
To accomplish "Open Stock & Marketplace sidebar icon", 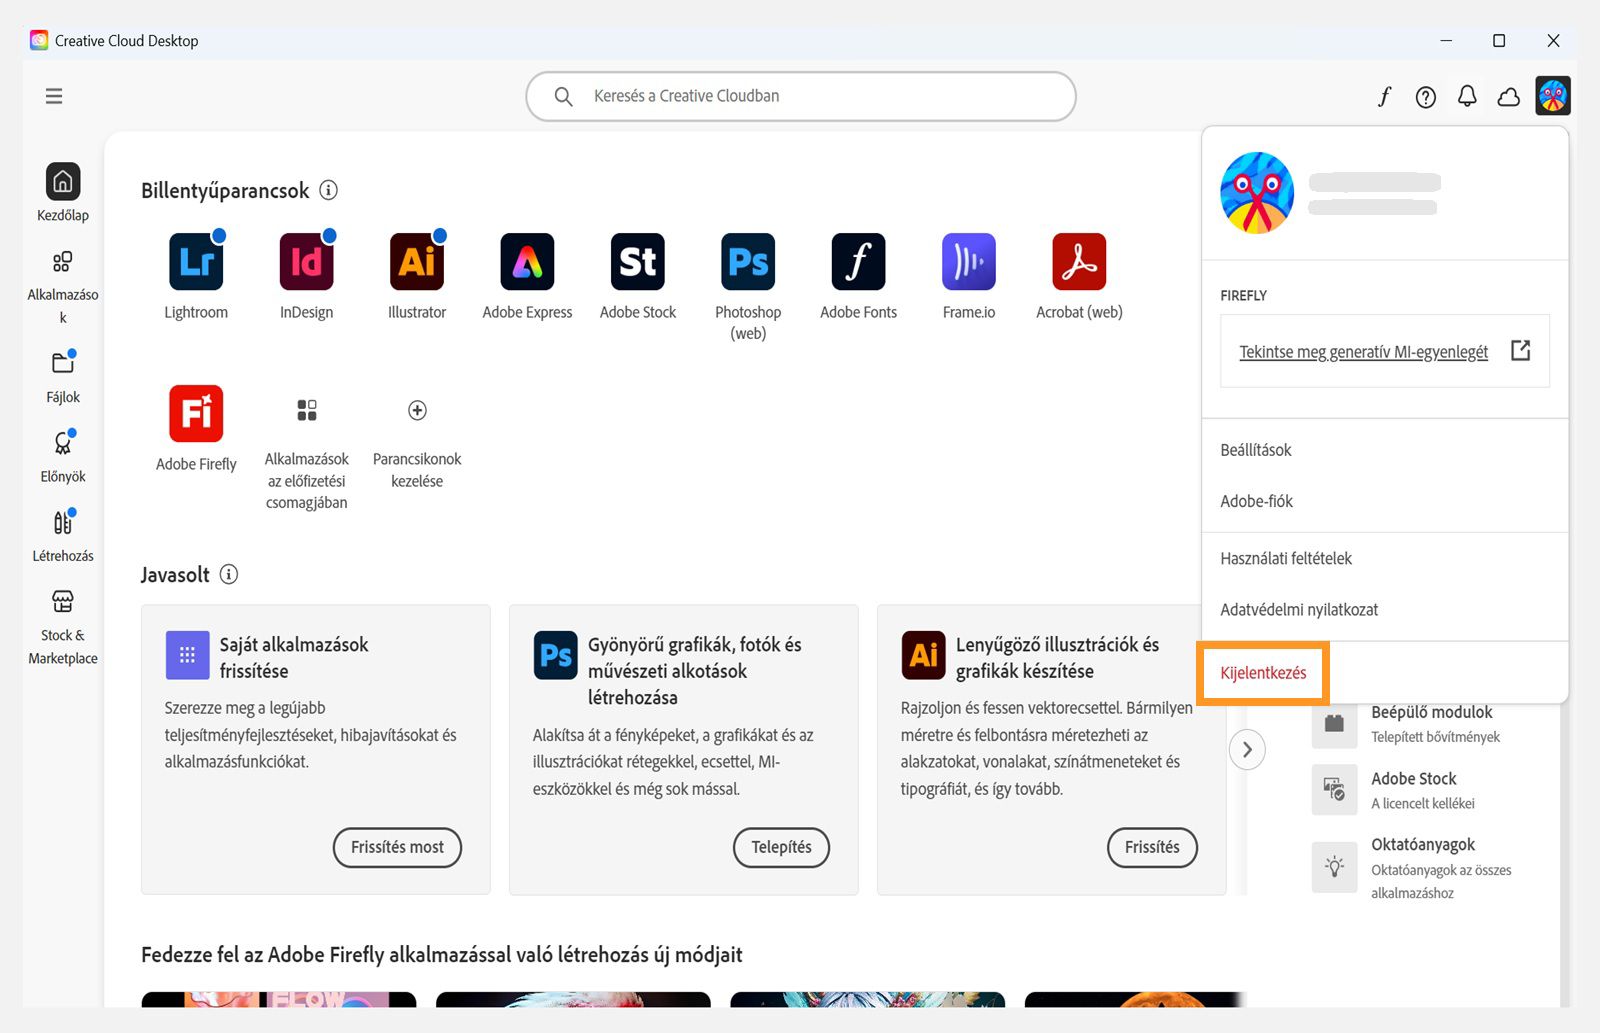I will [x=63, y=601].
